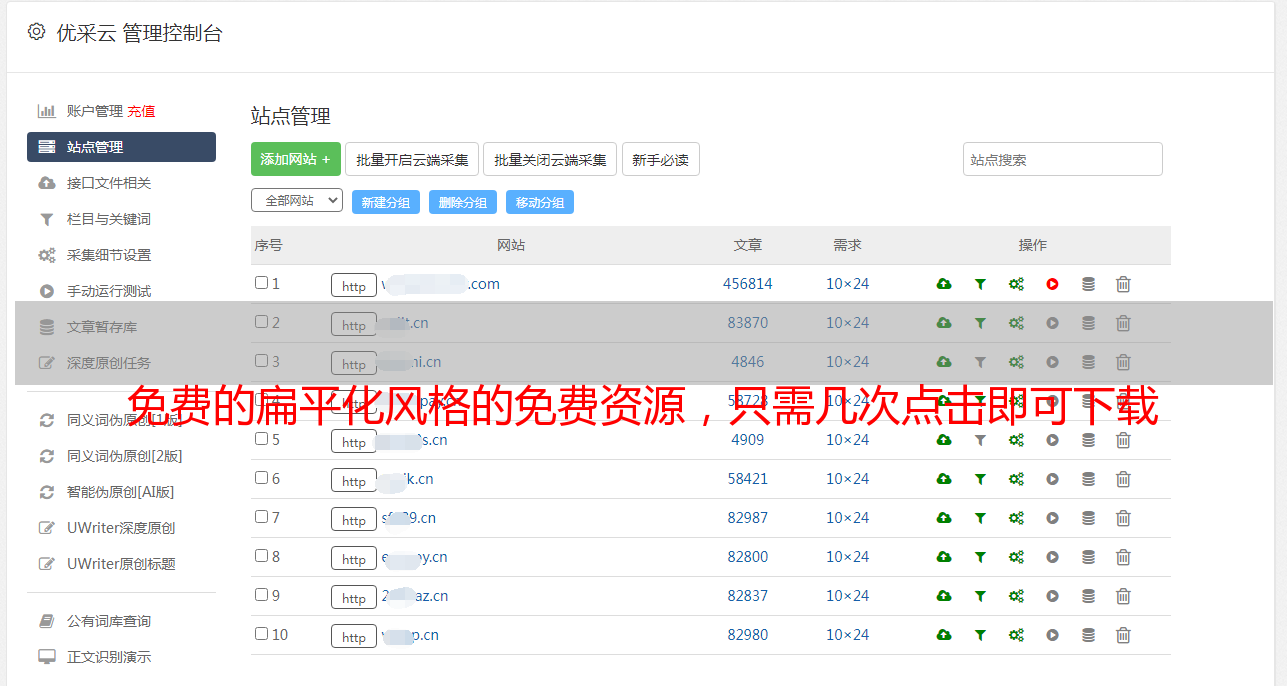Click the 新手必读 button

pos(660,159)
